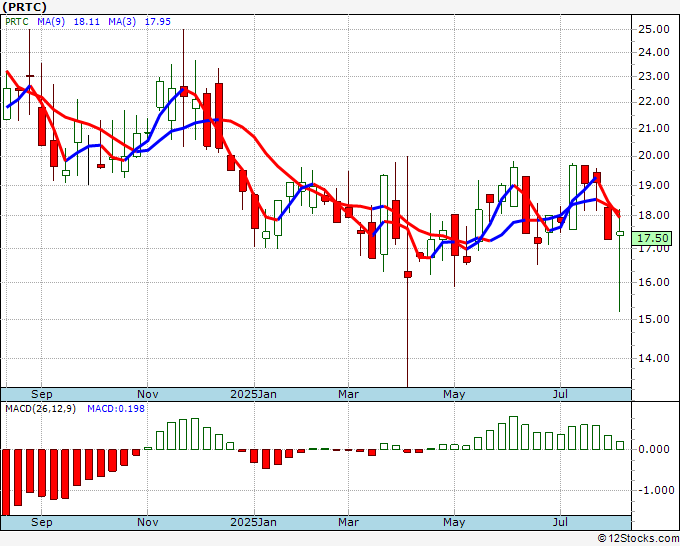Click the highlighted 17.50 current price tag
This screenshot has height=546, width=680.
tap(652, 238)
